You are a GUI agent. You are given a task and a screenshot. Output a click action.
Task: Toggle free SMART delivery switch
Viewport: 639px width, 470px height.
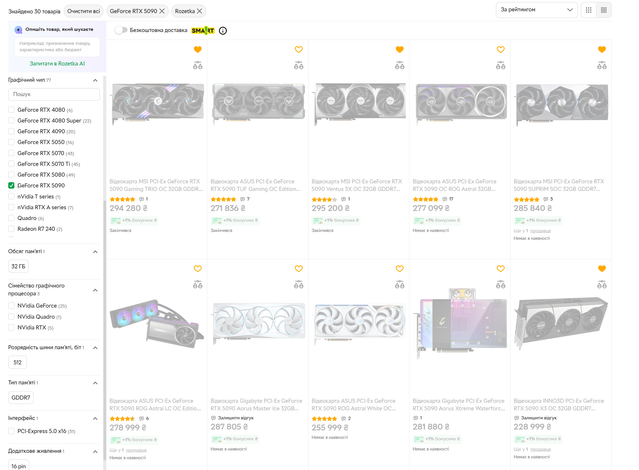[121, 30]
